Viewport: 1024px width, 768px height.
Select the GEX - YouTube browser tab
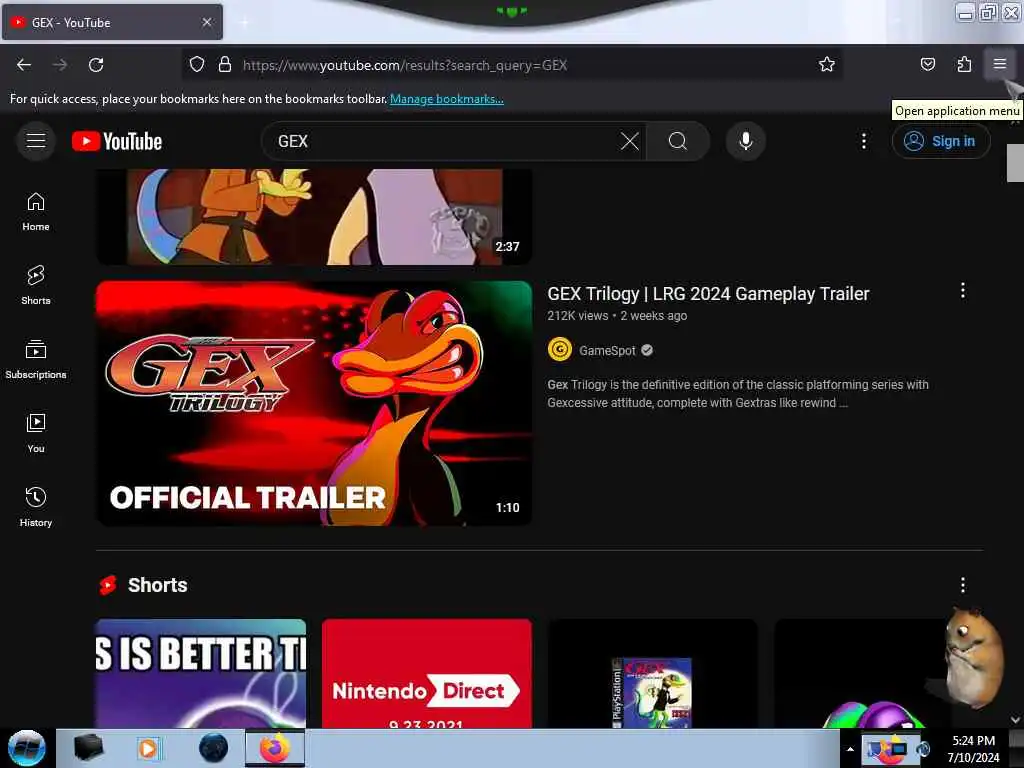point(112,22)
